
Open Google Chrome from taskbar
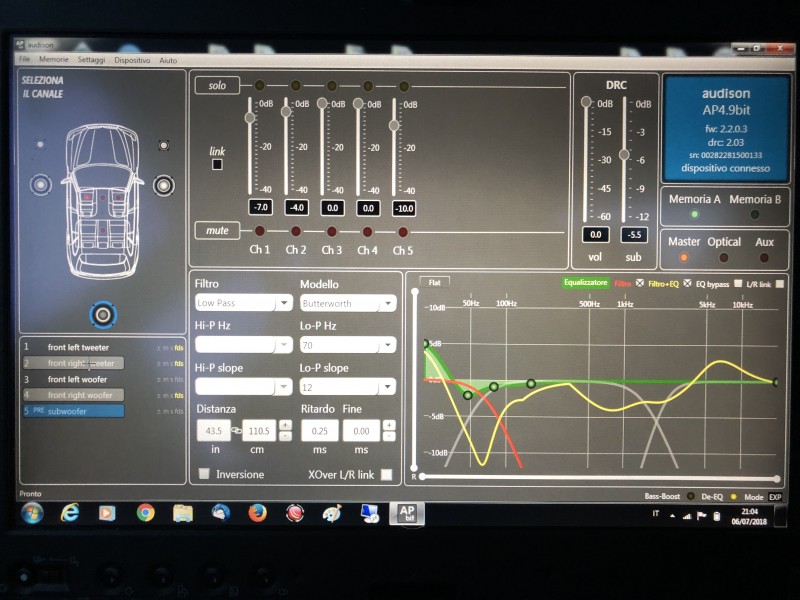[145, 512]
